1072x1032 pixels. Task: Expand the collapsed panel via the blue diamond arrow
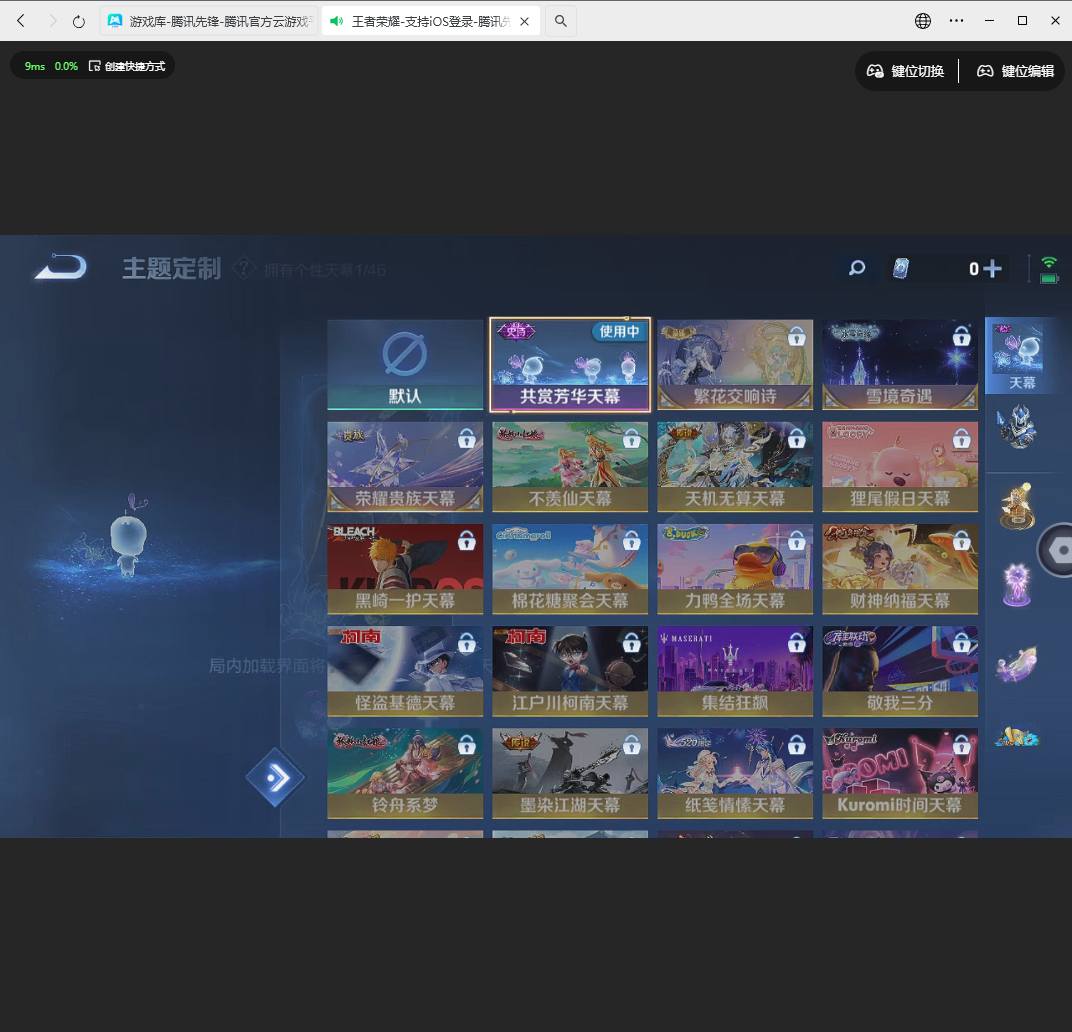coord(274,776)
